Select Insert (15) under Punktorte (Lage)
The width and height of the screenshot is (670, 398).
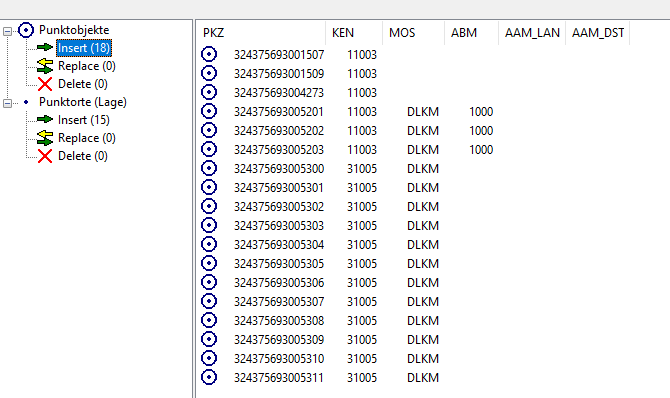point(84,120)
